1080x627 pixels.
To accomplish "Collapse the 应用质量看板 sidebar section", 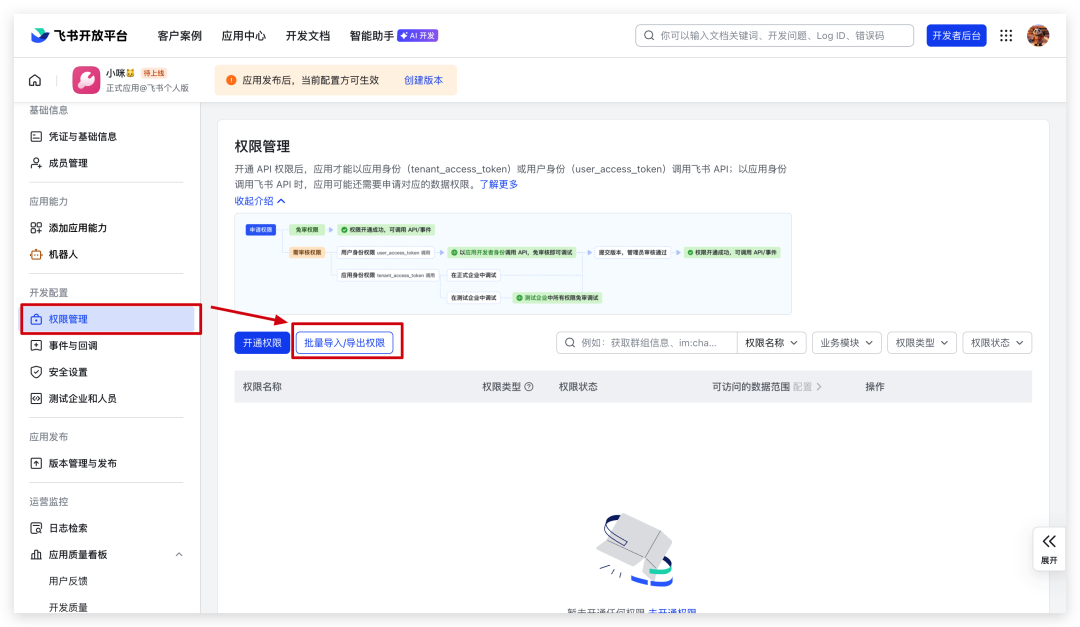I will [179, 554].
